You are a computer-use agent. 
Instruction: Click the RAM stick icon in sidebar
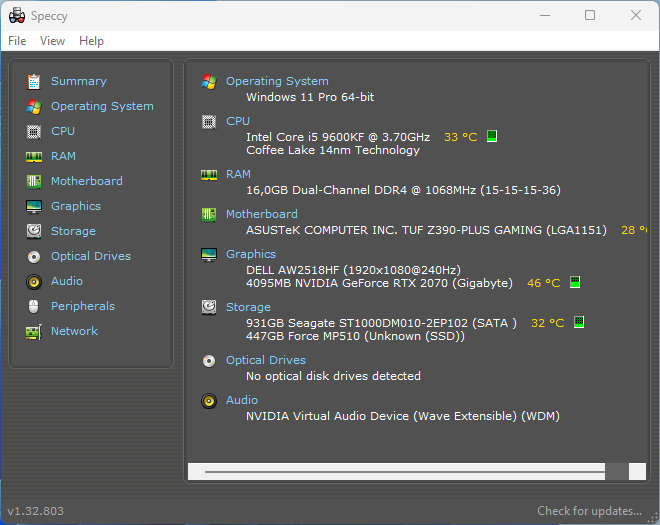(x=34, y=157)
